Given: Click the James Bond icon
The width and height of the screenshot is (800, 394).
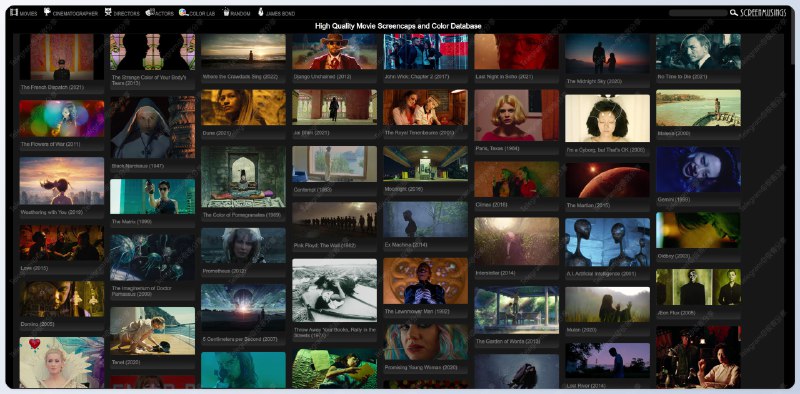Looking at the screenshot, I should tap(261, 12).
